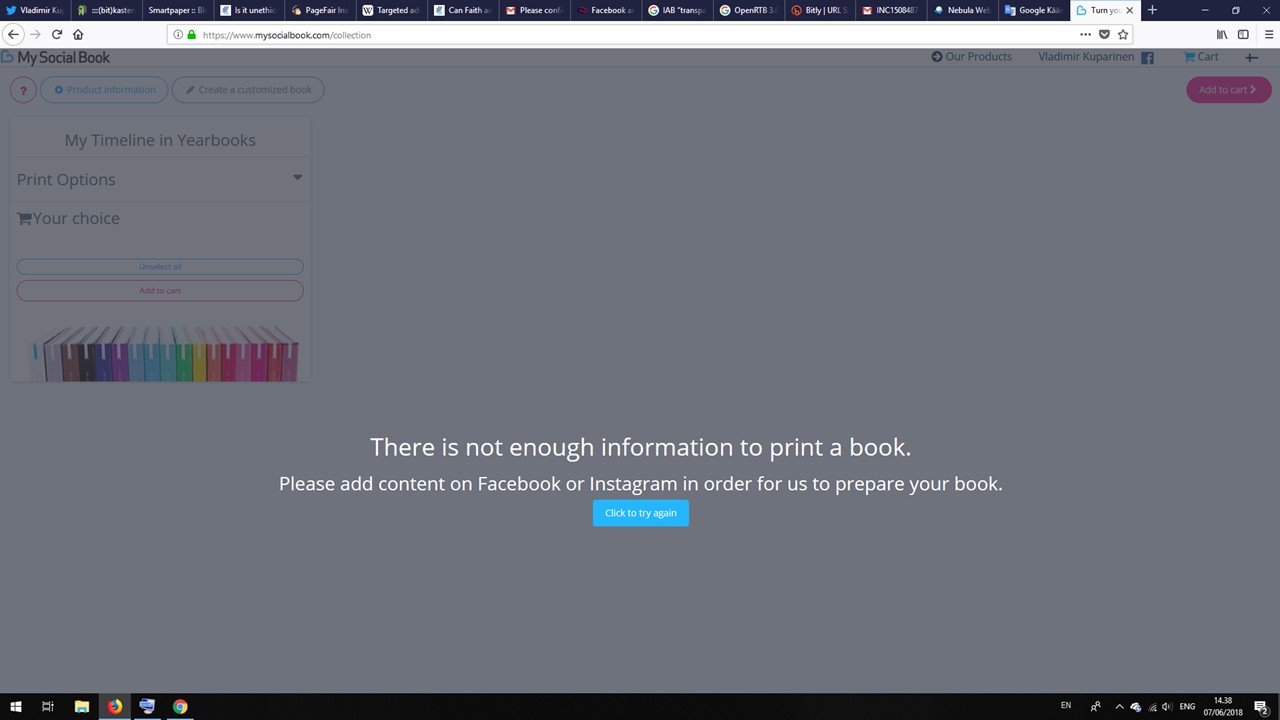The width and height of the screenshot is (1280, 720).
Task: Open the Firefox hamburger menu
Action: (1265, 34)
